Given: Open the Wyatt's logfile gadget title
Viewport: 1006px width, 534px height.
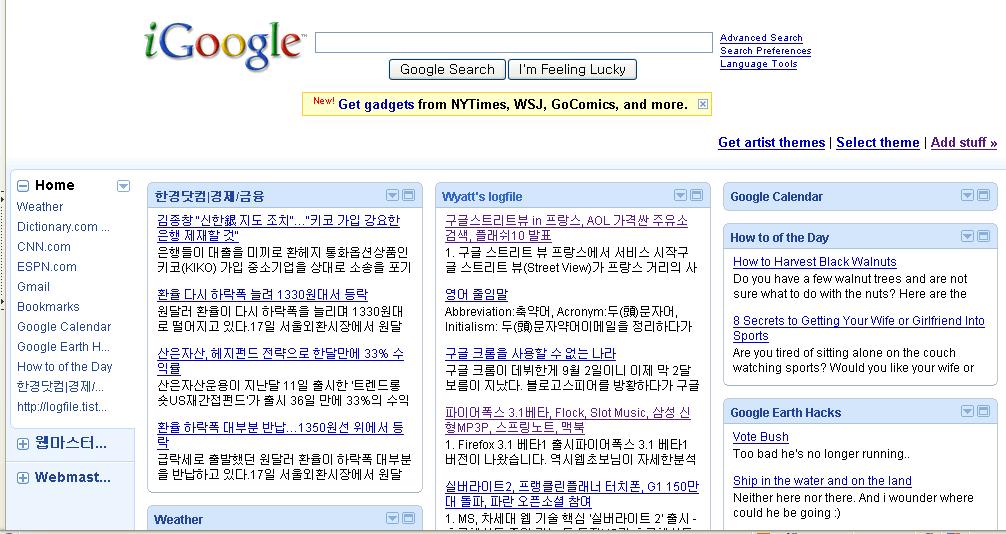Looking at the screenshot, I should [482, 196].
